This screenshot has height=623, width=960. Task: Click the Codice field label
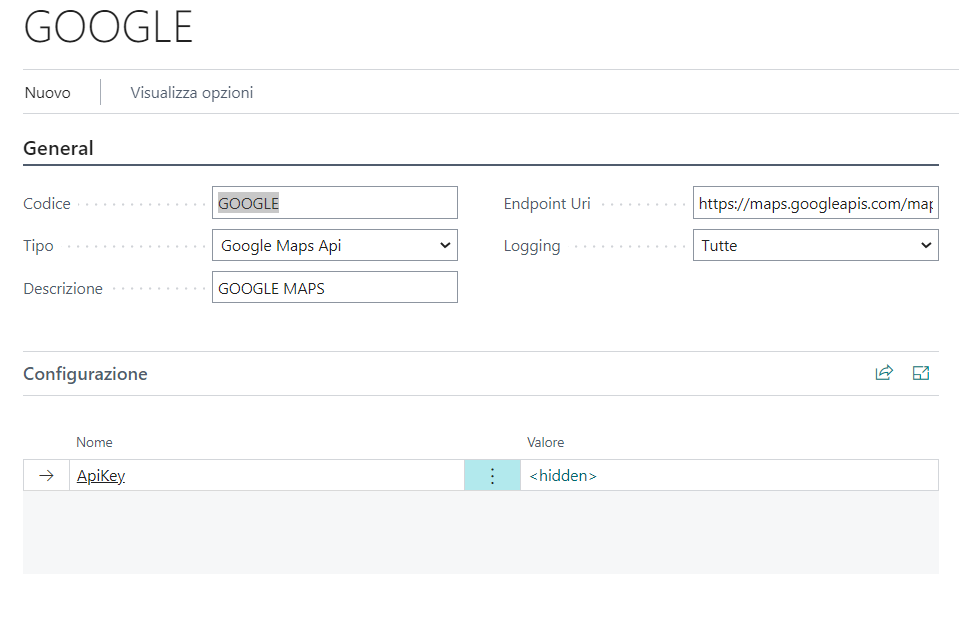(47, 204)
